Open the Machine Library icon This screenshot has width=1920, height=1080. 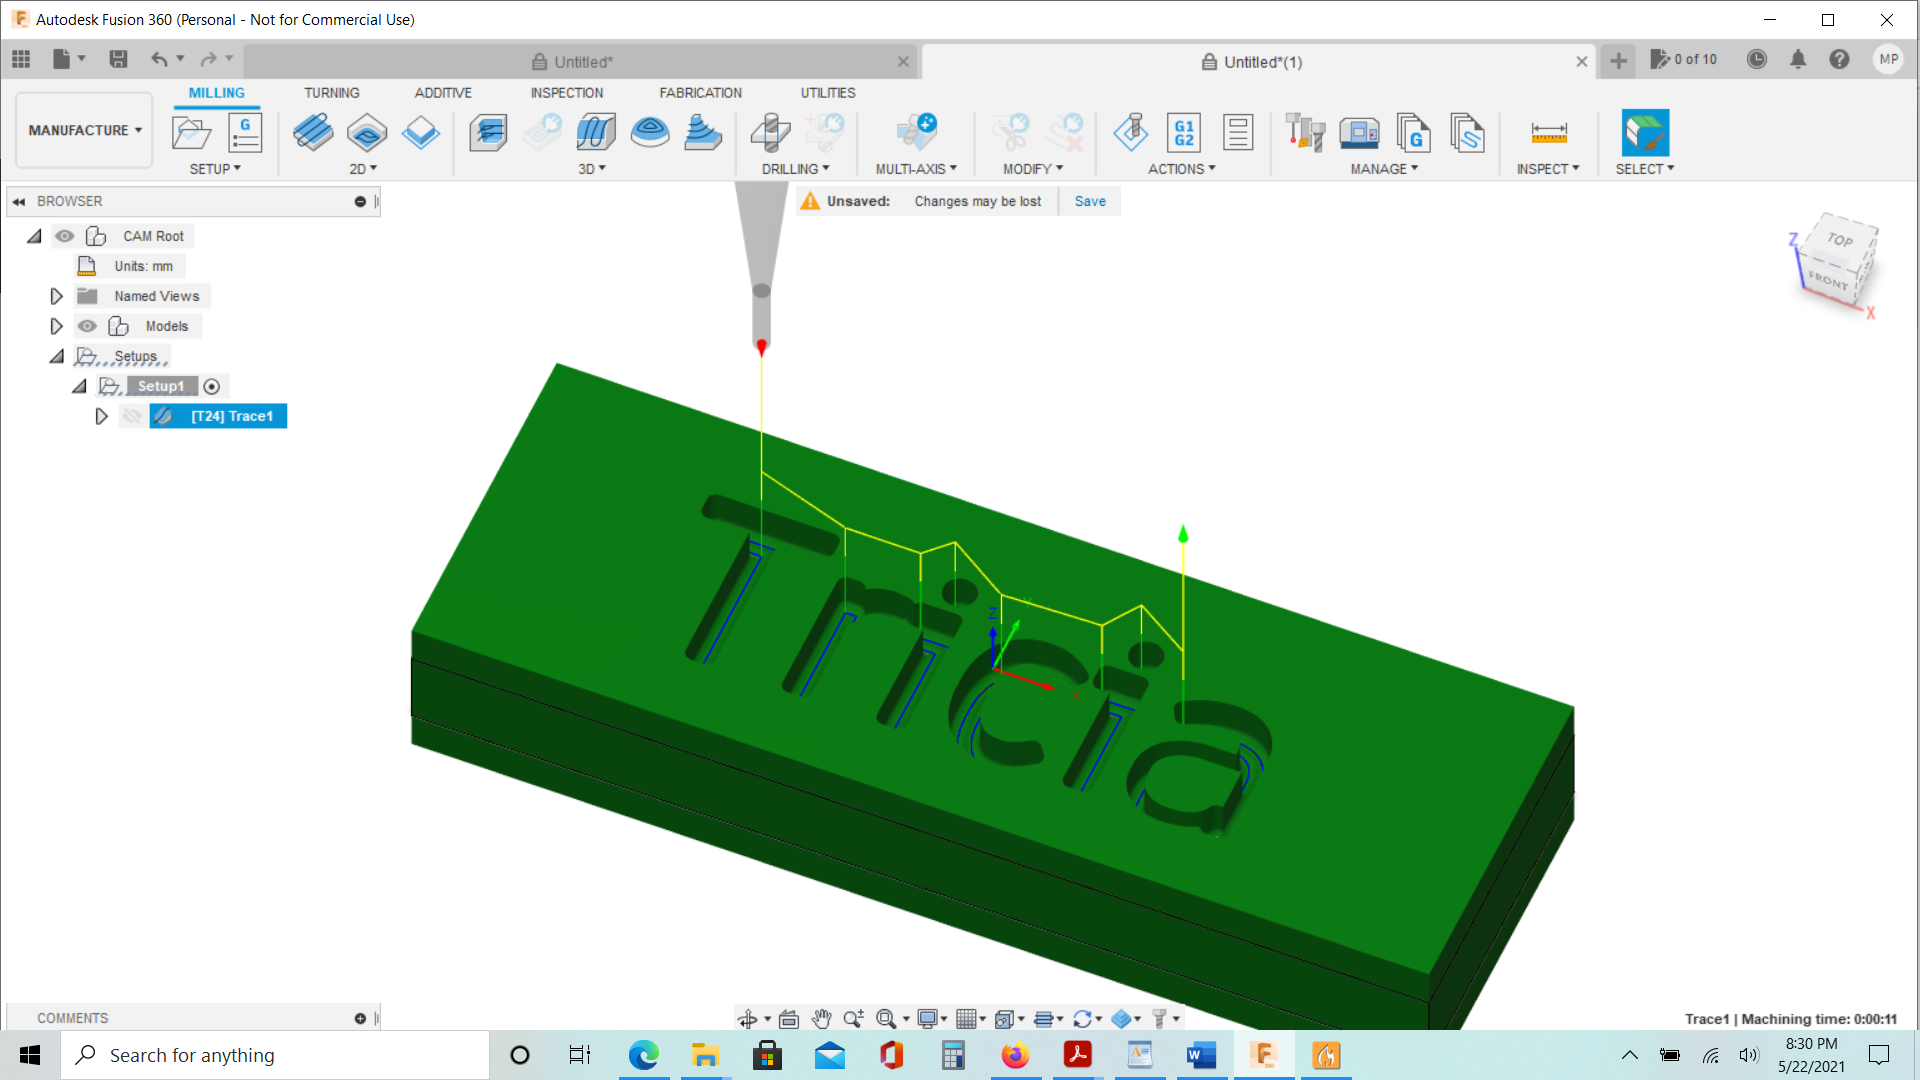pyautogui.click(x=1359, y=132)
